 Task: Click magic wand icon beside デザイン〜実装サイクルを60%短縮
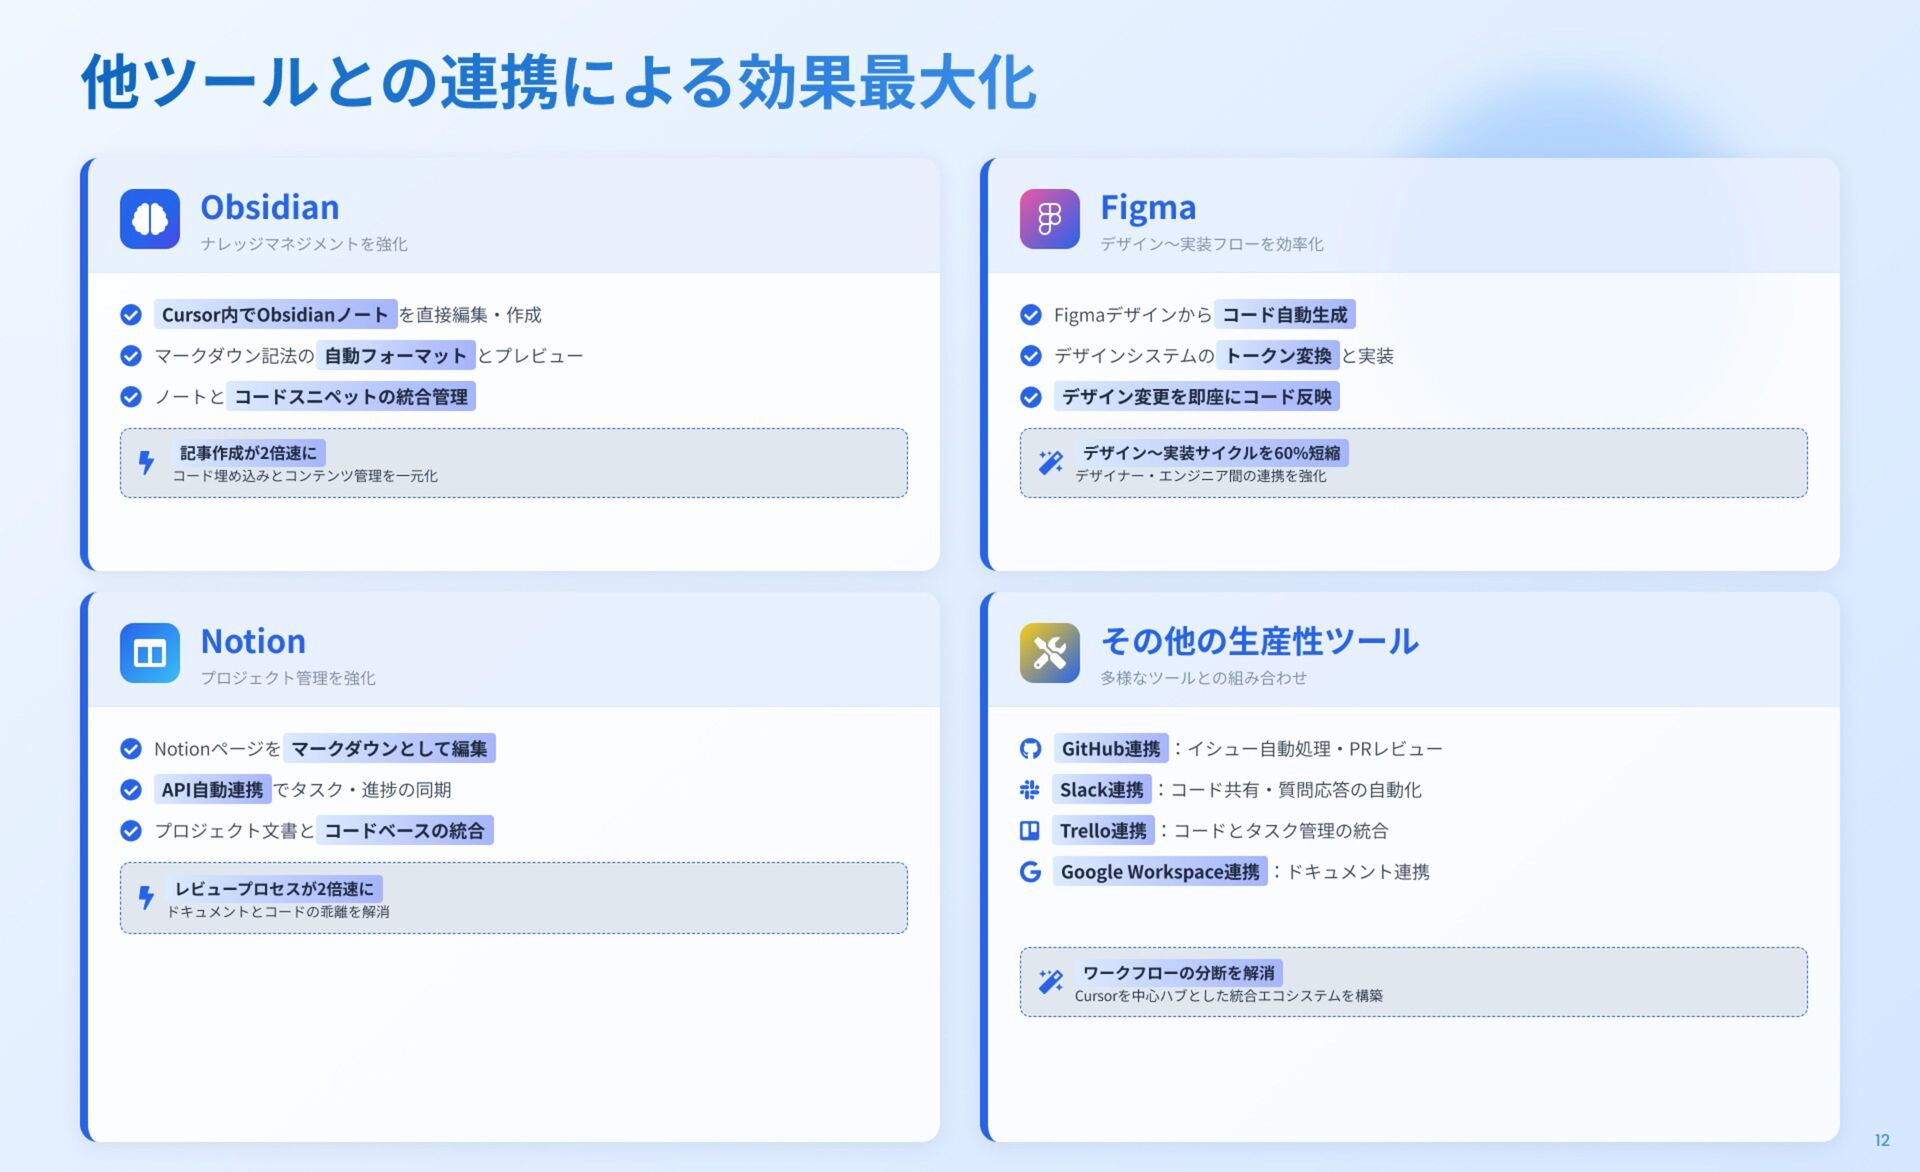[x=1050, y=462]
